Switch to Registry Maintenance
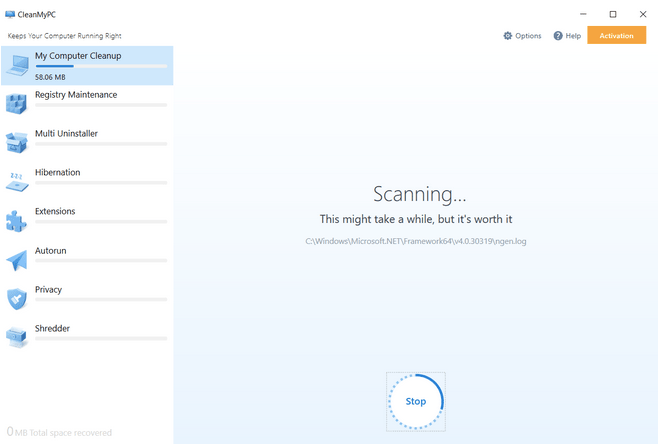 pyautogui.click(x=87, y=104)
